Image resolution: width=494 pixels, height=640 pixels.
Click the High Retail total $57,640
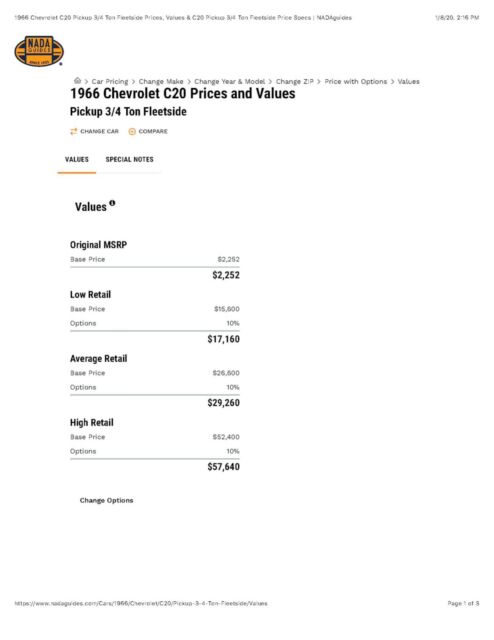pyautogui.click(x=223, y=467)
